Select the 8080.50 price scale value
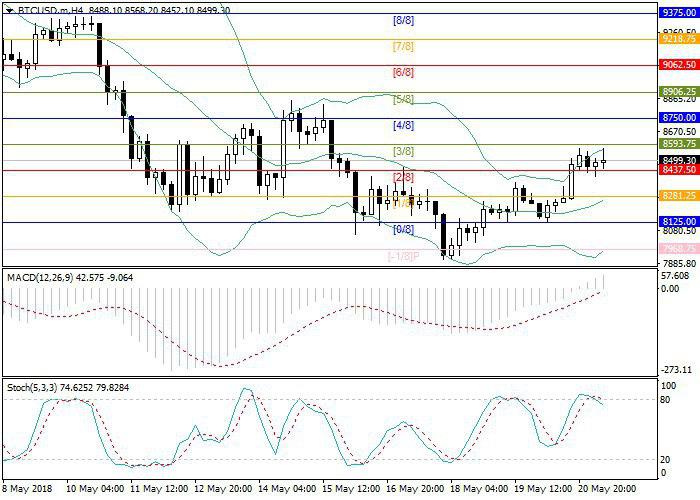 (x=680, y=231)
